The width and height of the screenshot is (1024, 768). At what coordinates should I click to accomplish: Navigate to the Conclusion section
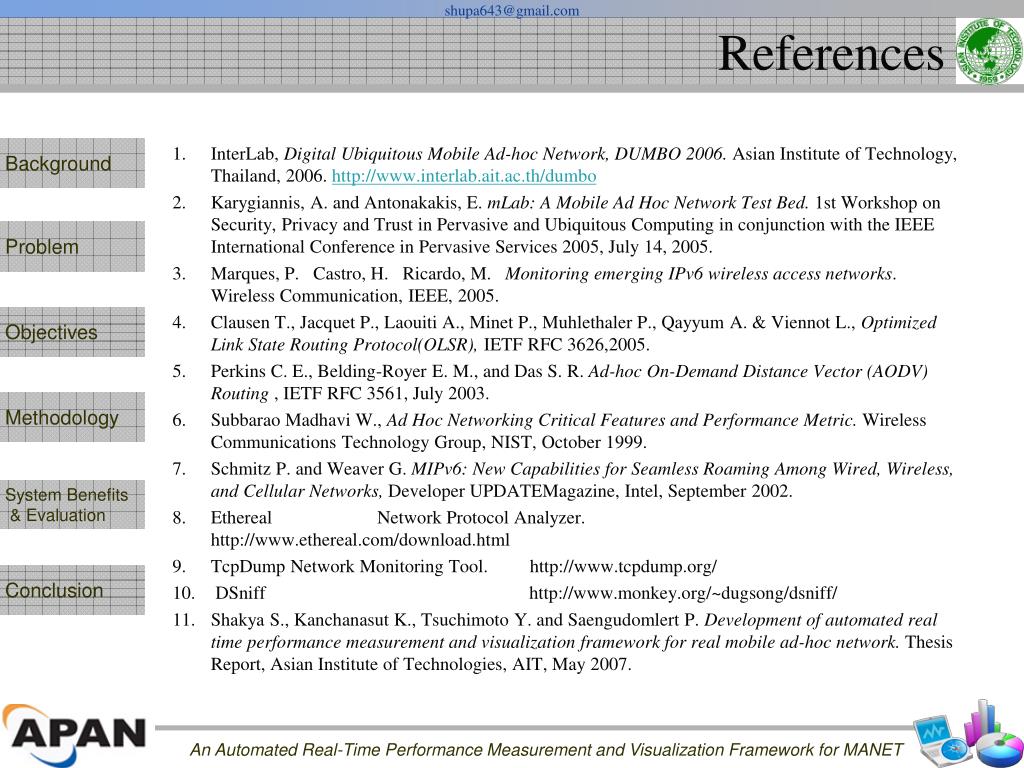(x=72, y=590)
